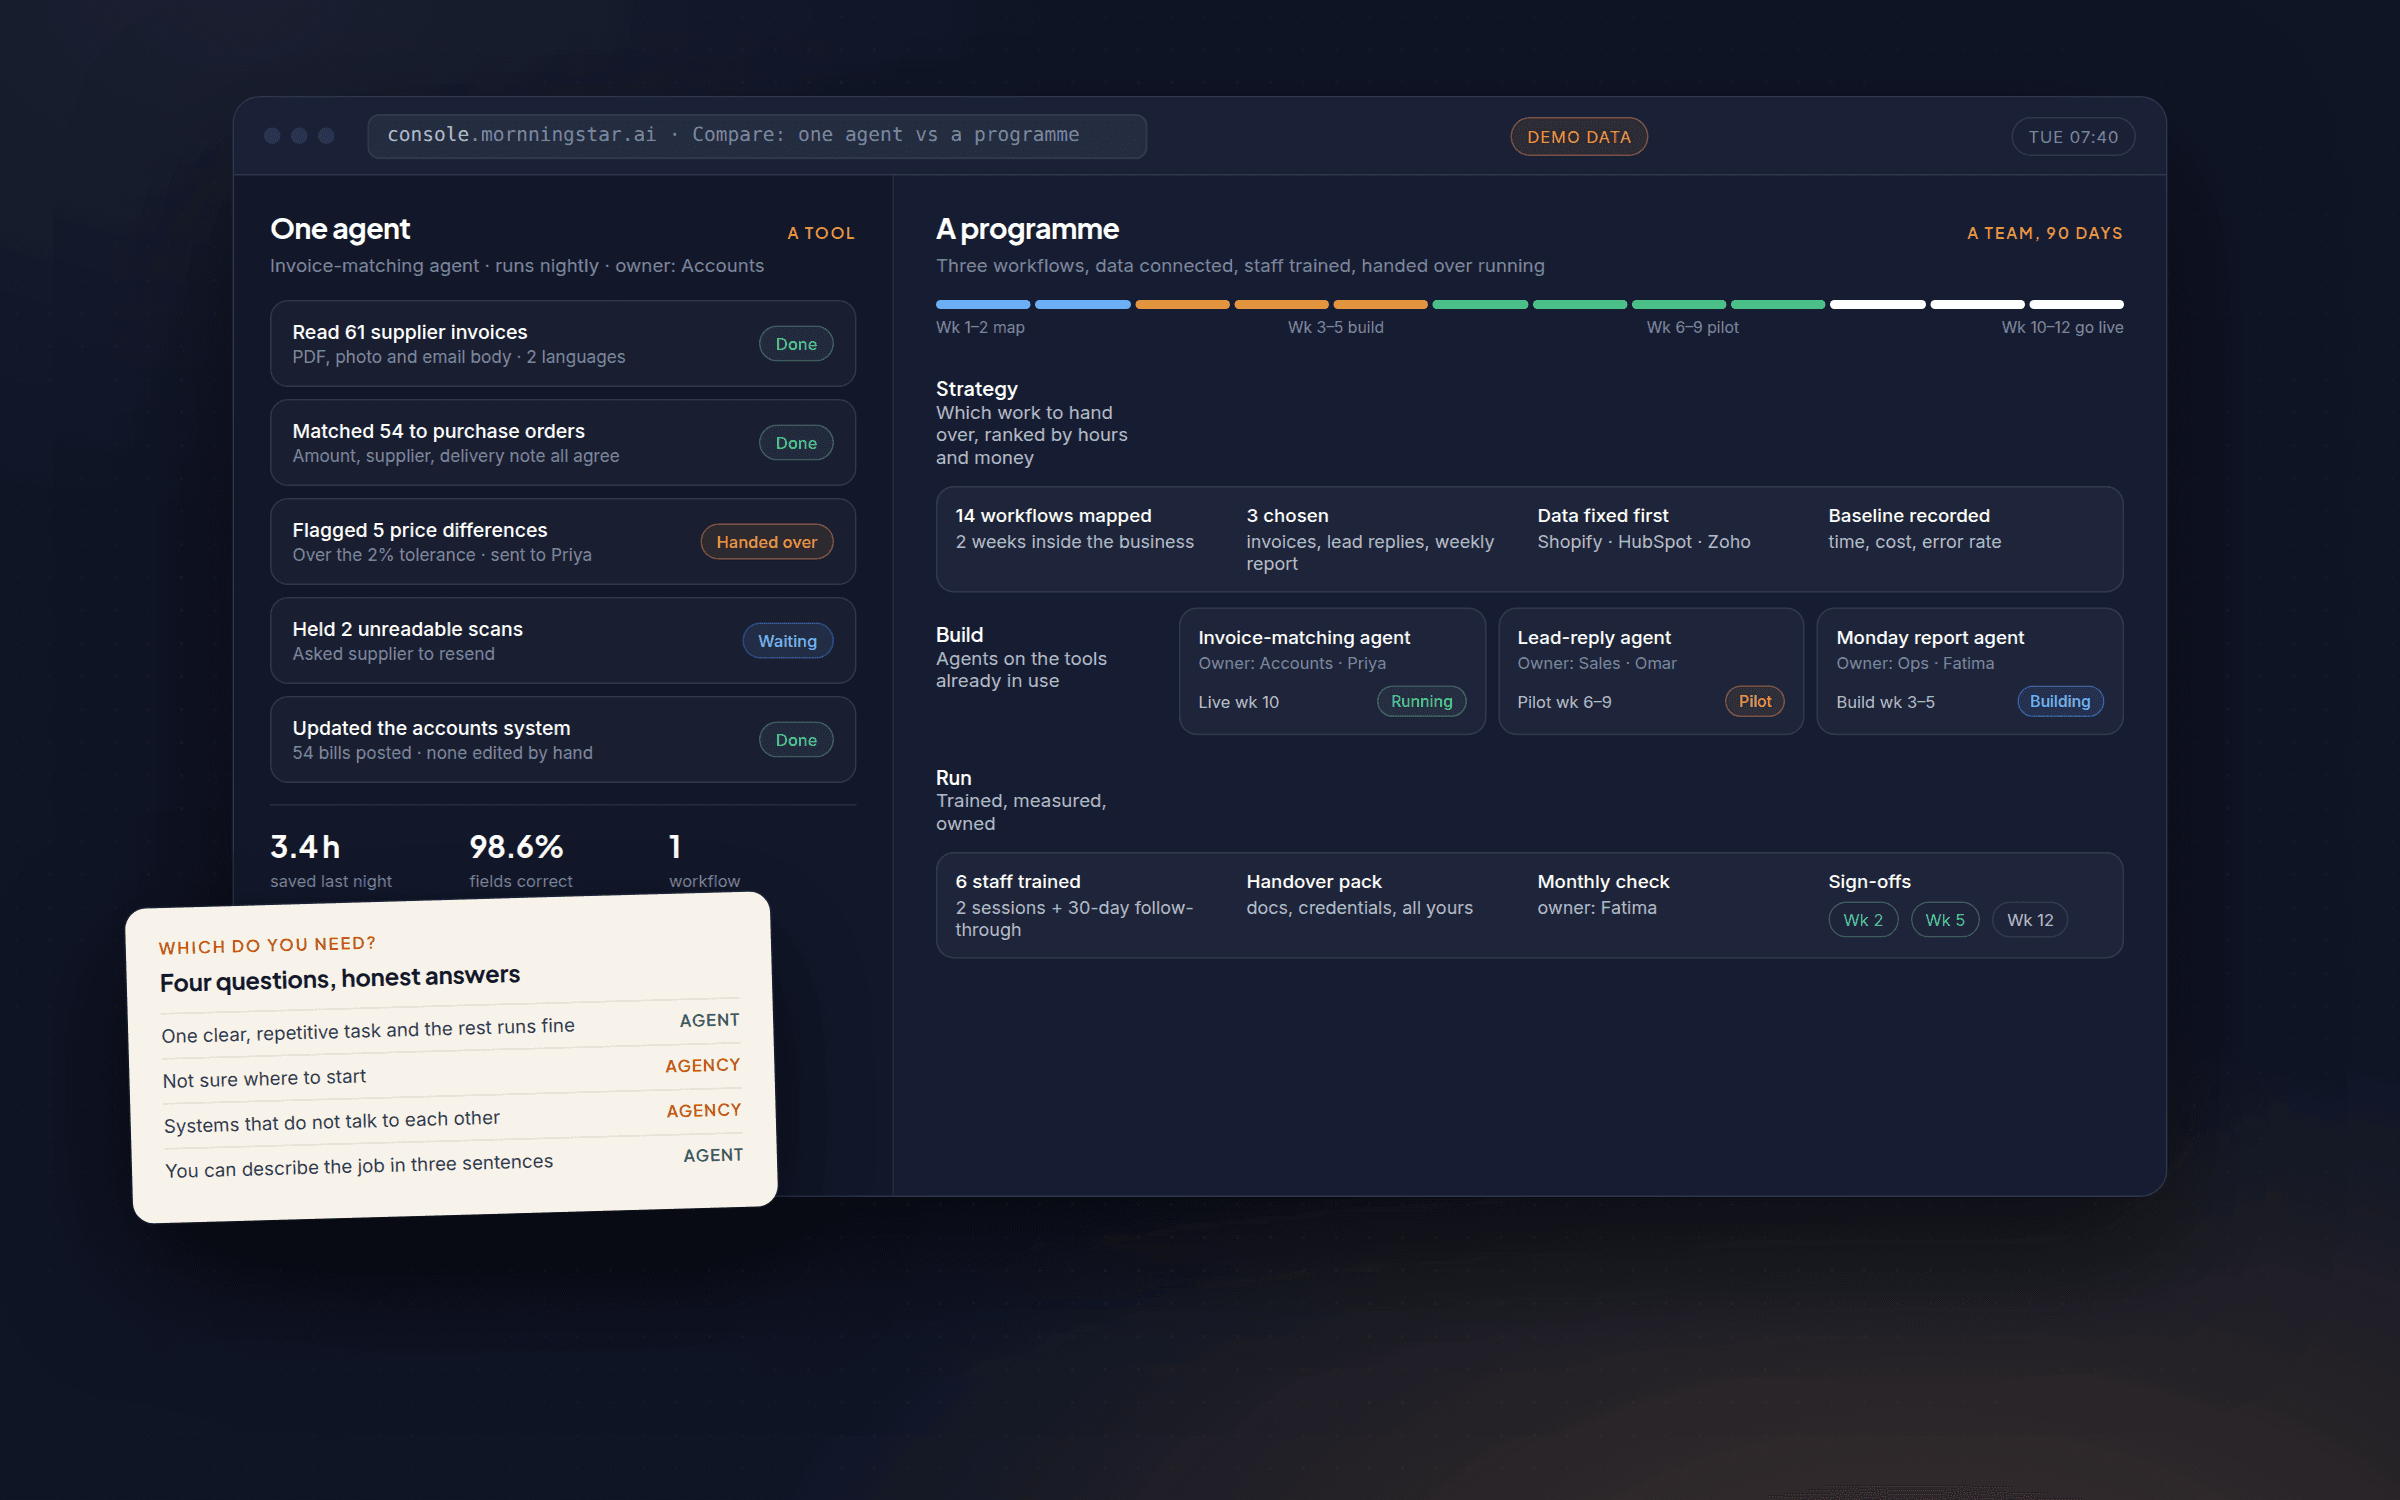Click the One agent heading
This screenshot has height=1500, width=2400.
340,229
